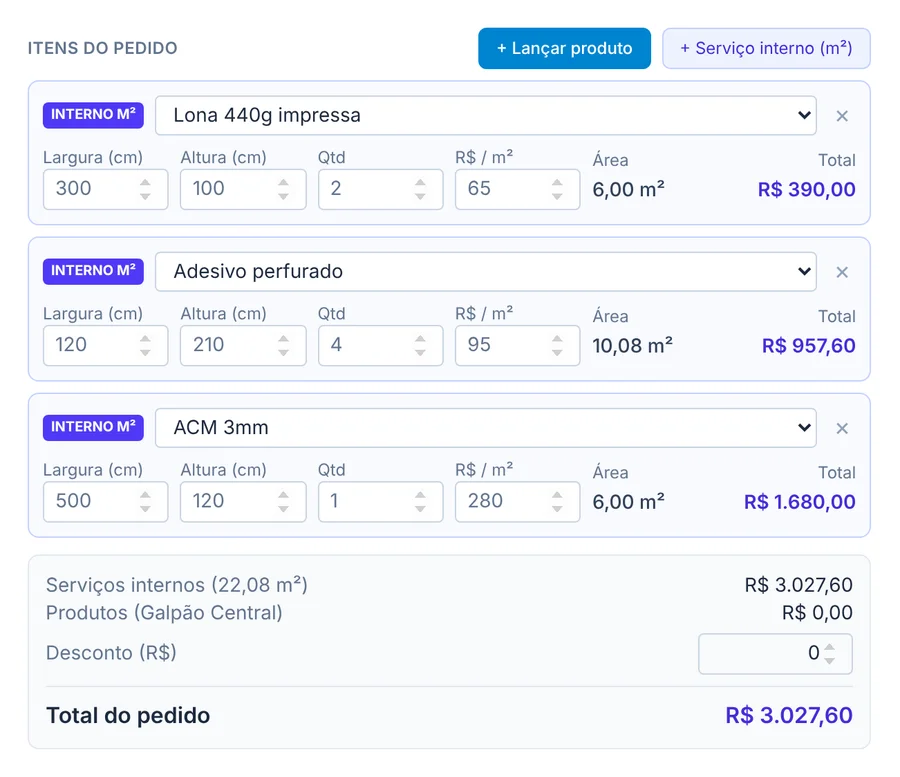Select the Altura field with value 100

pos(243,189)
